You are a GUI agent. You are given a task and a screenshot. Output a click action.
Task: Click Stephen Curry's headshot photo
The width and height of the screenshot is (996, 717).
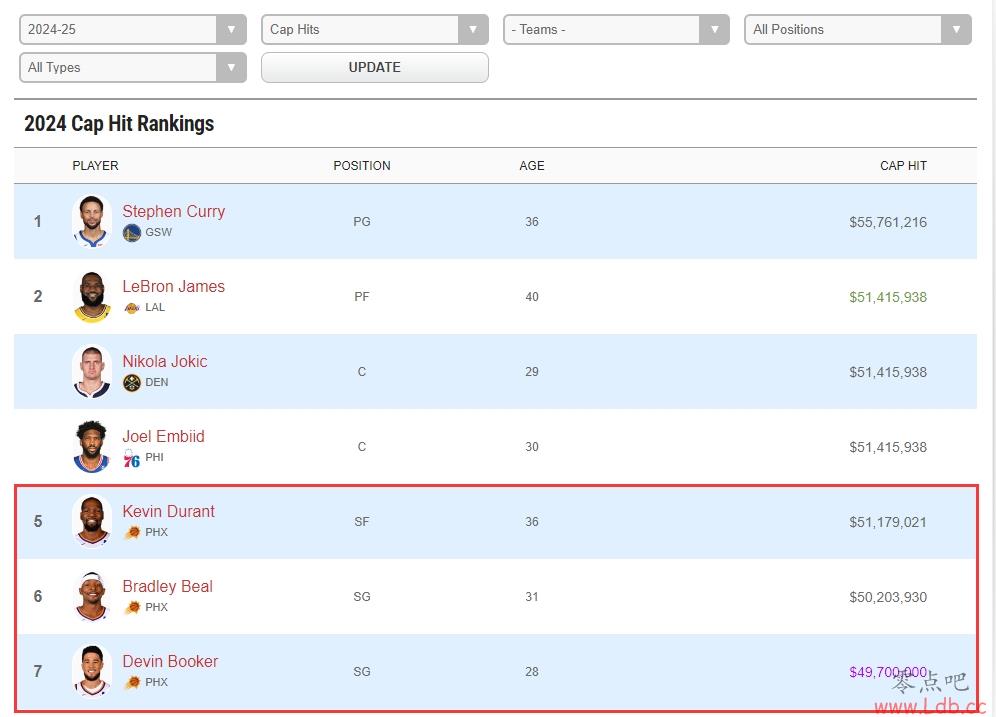coord(91,221)
